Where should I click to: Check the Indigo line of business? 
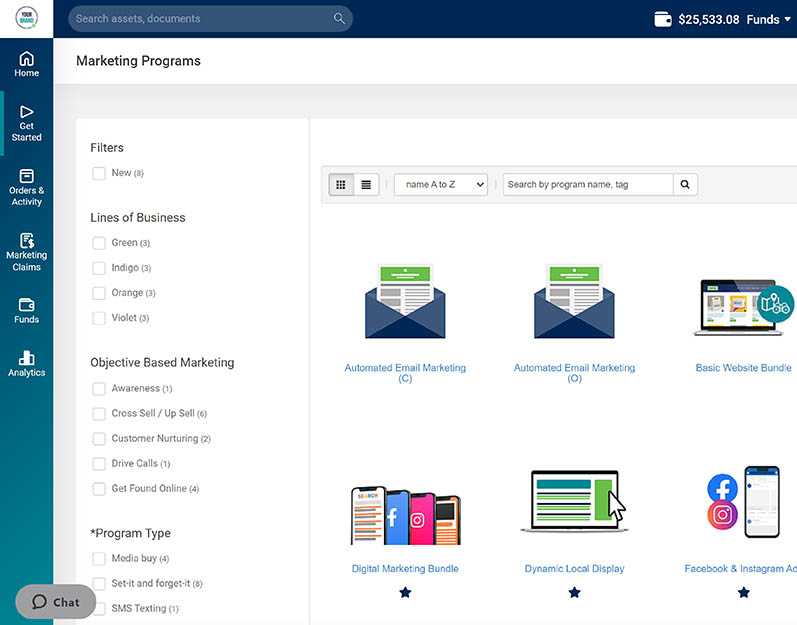[99, 268]
